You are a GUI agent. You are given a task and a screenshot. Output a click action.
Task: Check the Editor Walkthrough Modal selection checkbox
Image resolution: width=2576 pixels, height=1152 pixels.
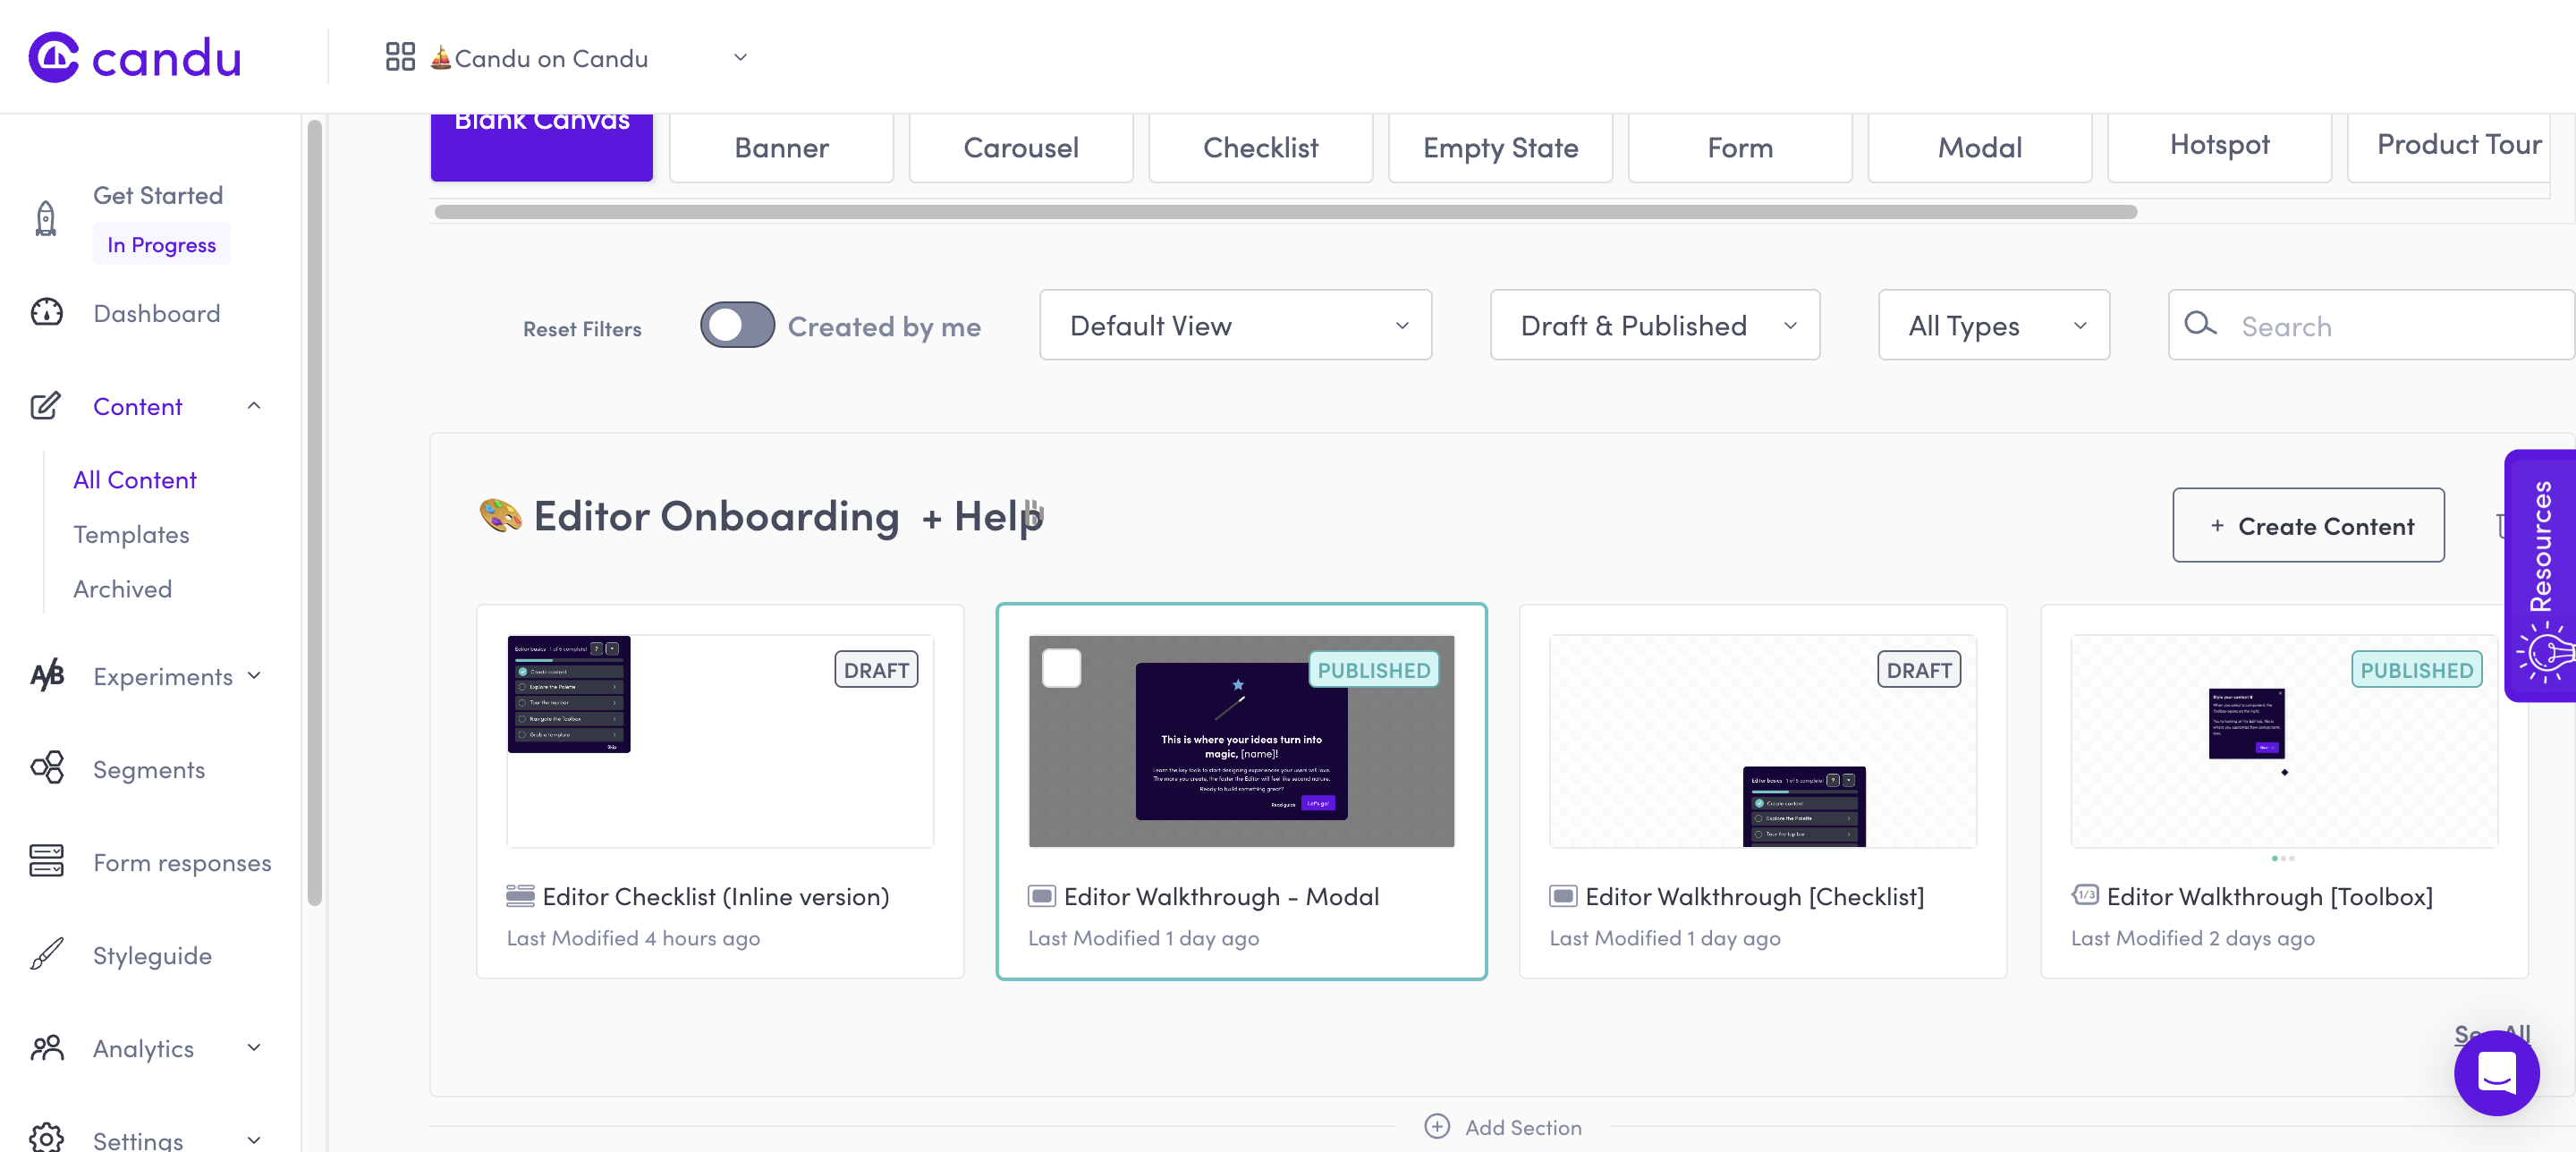click(1062, 669)
